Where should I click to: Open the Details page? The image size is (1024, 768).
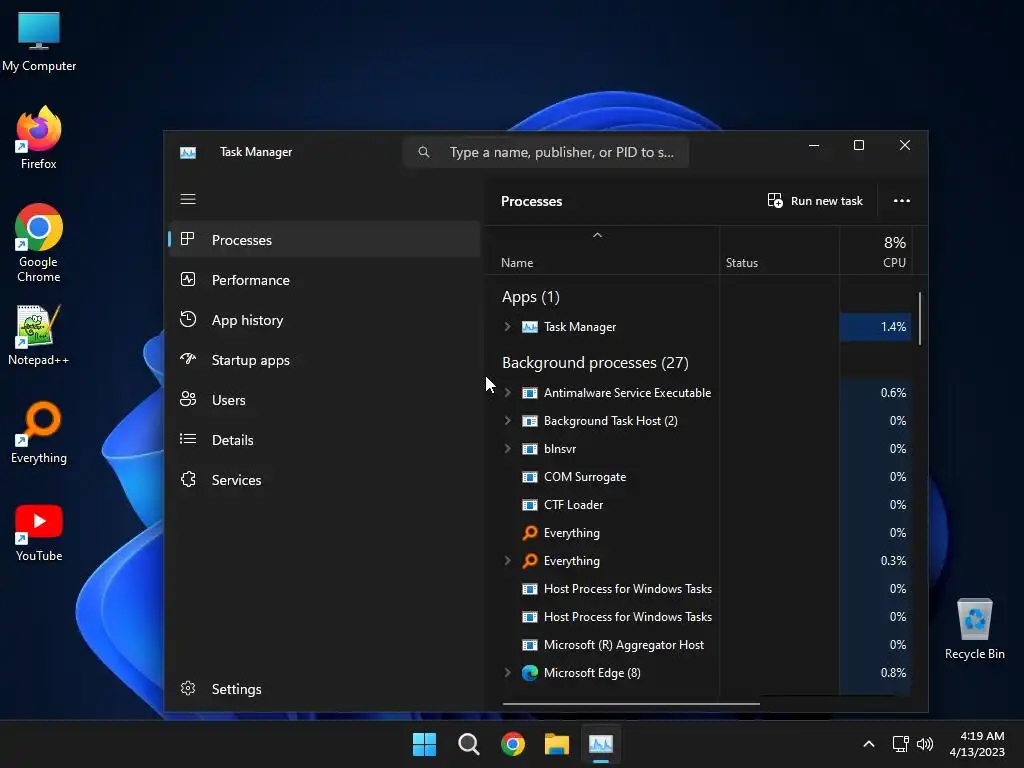(325, 440)
